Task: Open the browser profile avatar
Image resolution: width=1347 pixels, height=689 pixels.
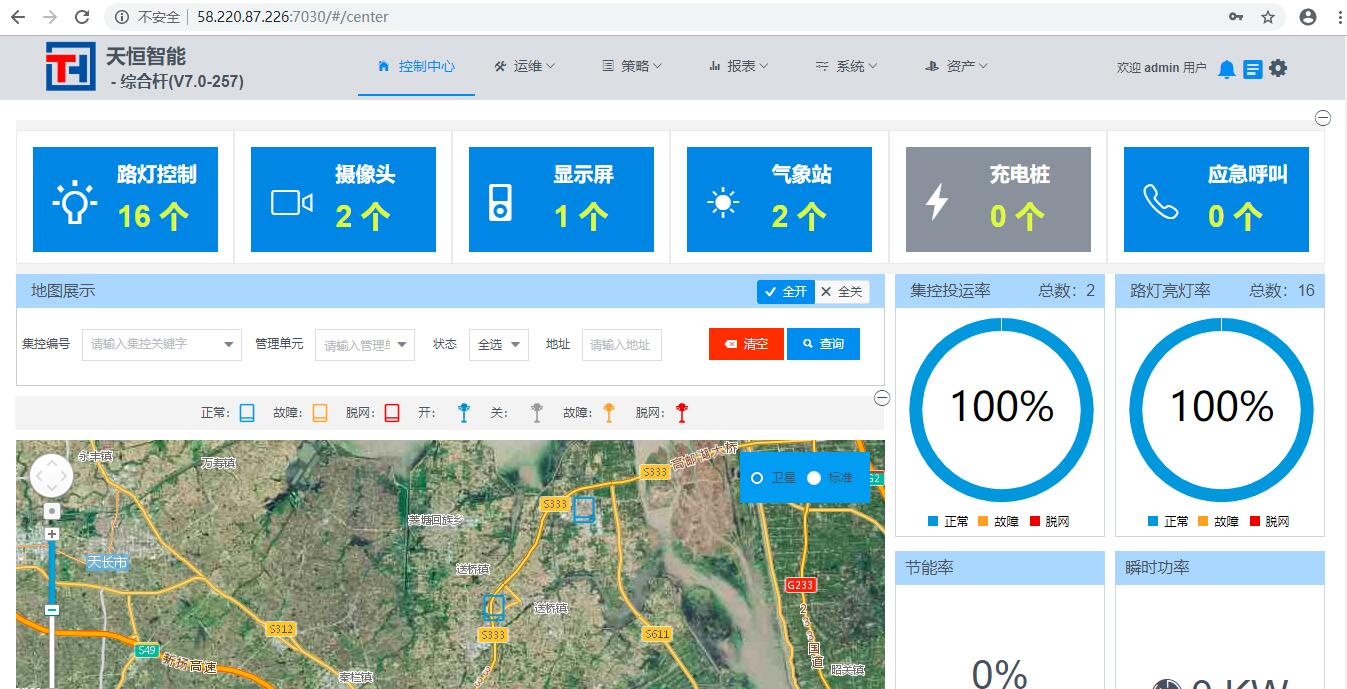Action: click(x=1307, y=17)
